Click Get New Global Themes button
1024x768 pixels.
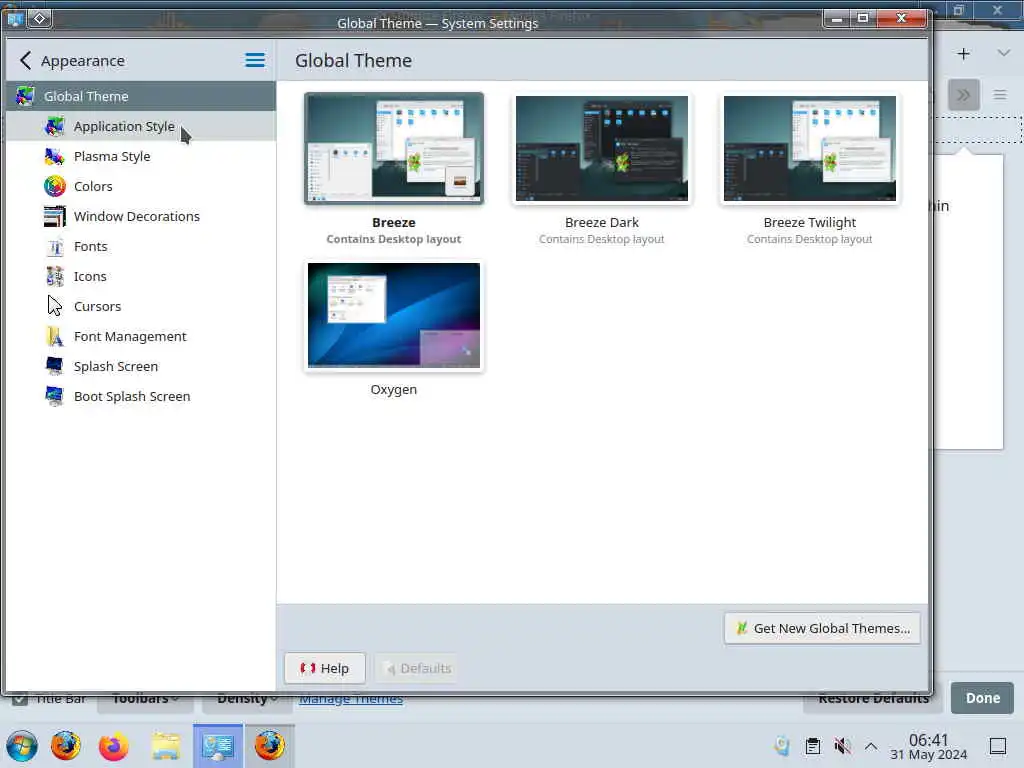(x=822, y=628)
